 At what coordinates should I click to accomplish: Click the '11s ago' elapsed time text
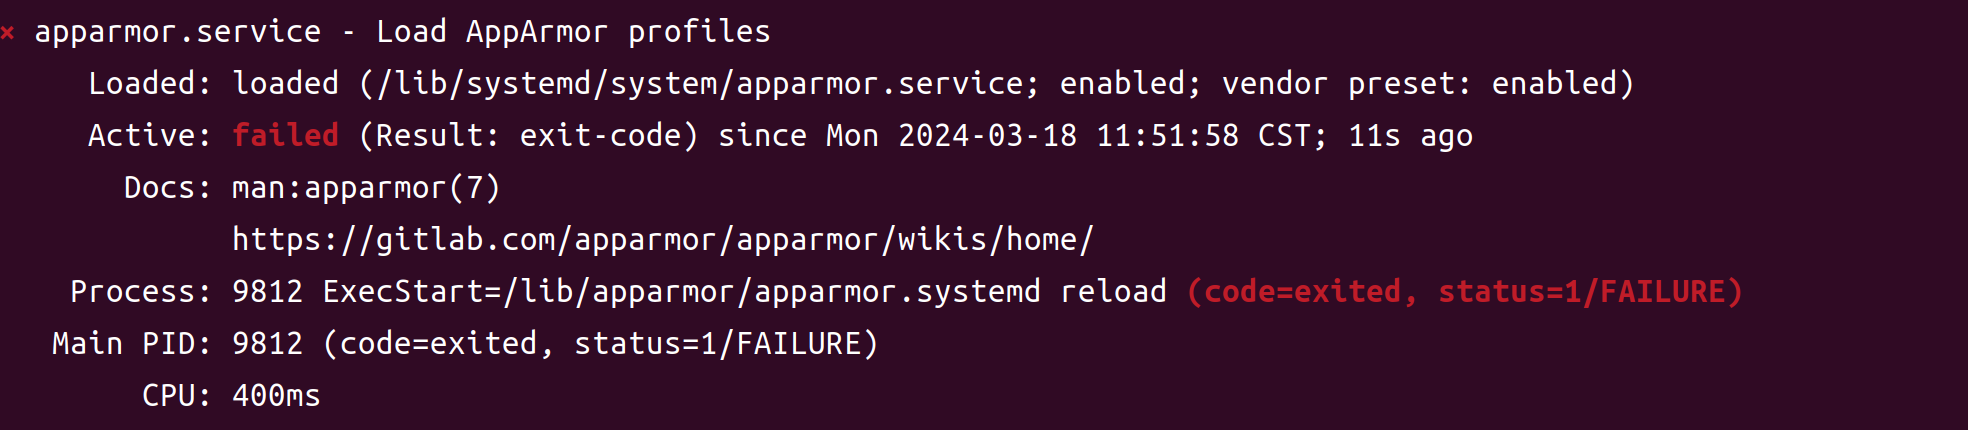(x=1410, y=136)
